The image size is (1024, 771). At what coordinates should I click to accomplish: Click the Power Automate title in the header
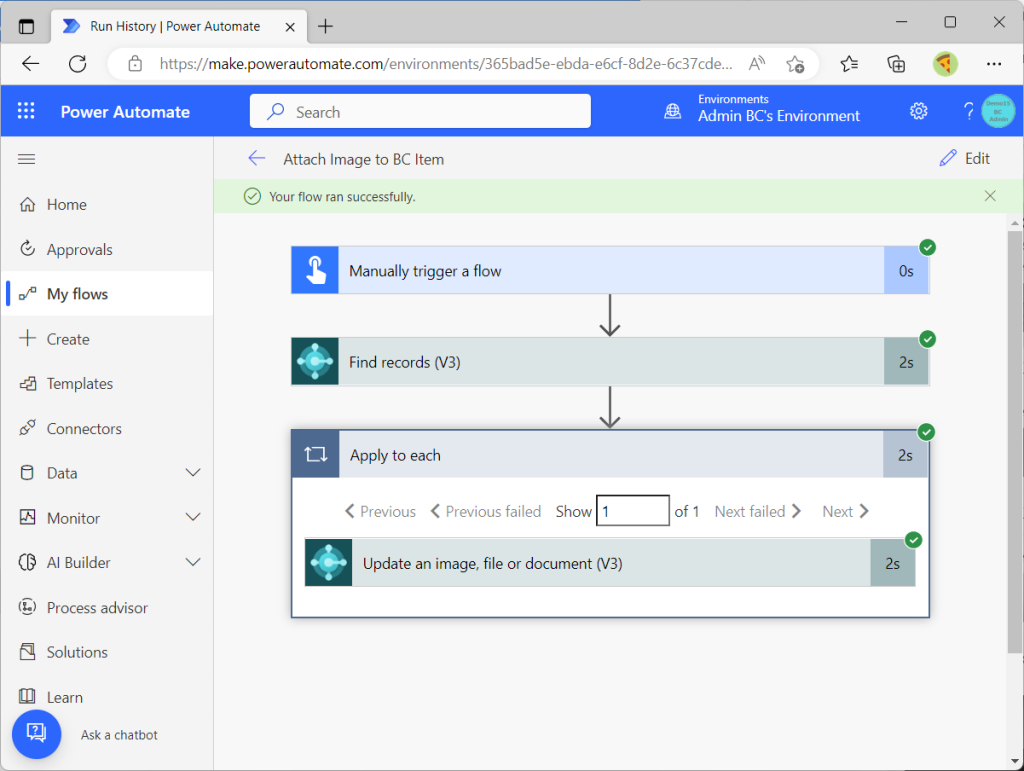(x=125, y=112)
